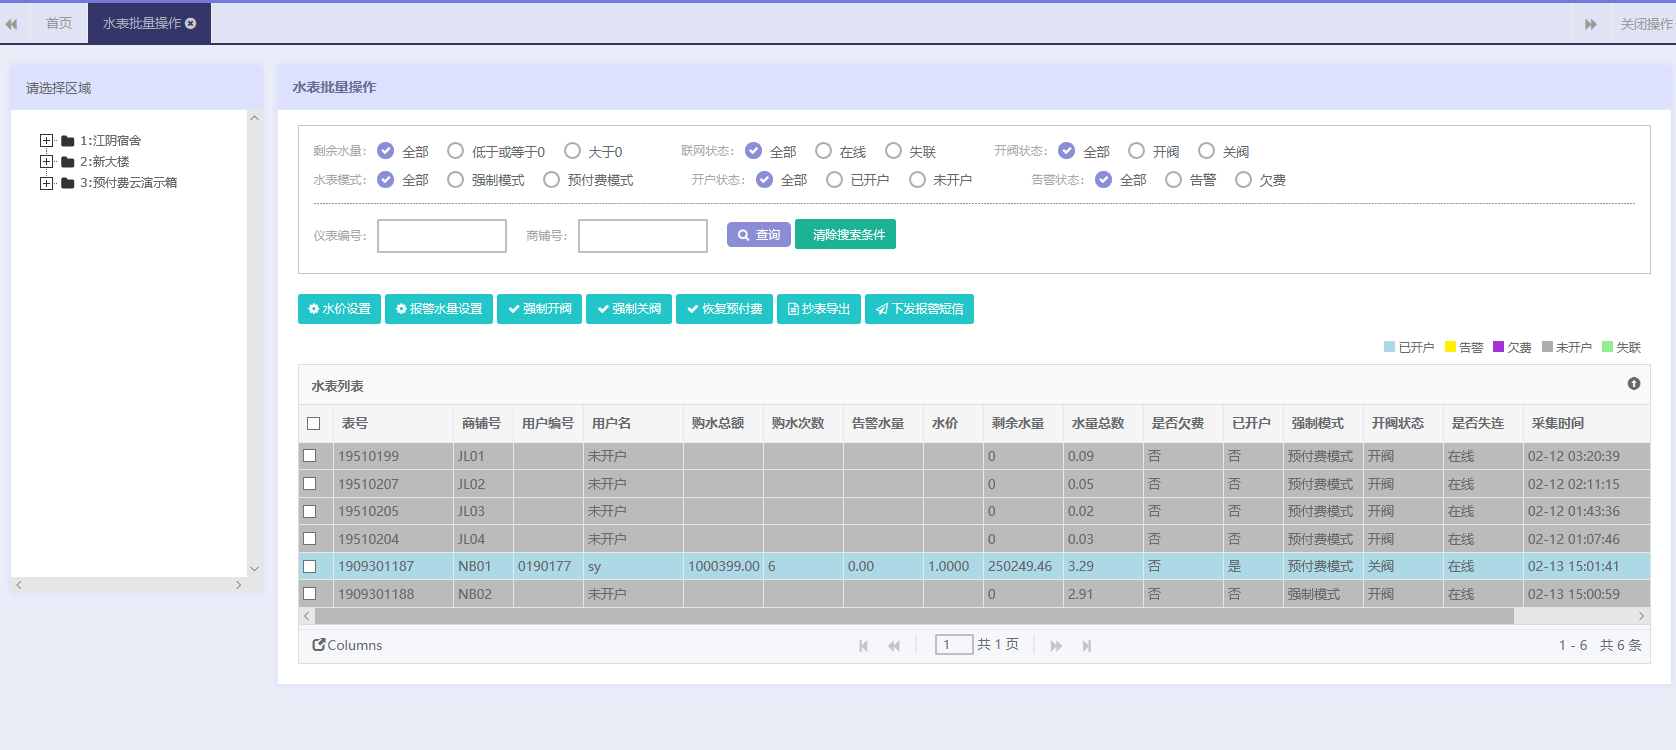Click the right double-arrow tab scroll icon

pos(1590,24)
